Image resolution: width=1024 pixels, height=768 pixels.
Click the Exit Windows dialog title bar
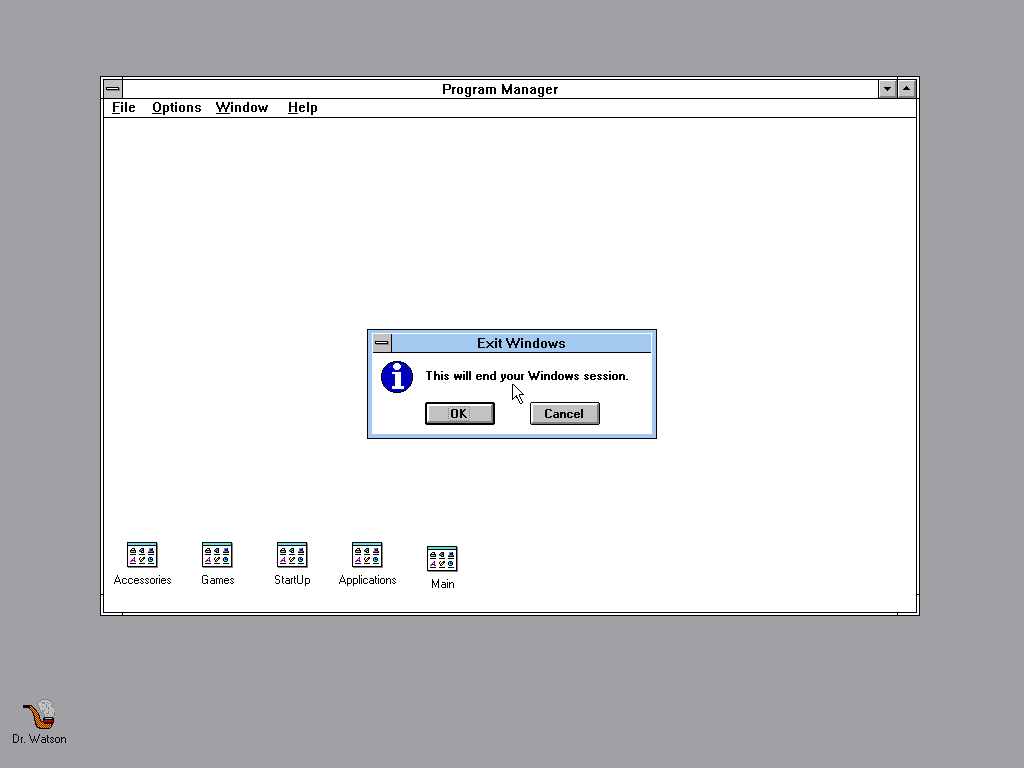(x=521, y=343)
